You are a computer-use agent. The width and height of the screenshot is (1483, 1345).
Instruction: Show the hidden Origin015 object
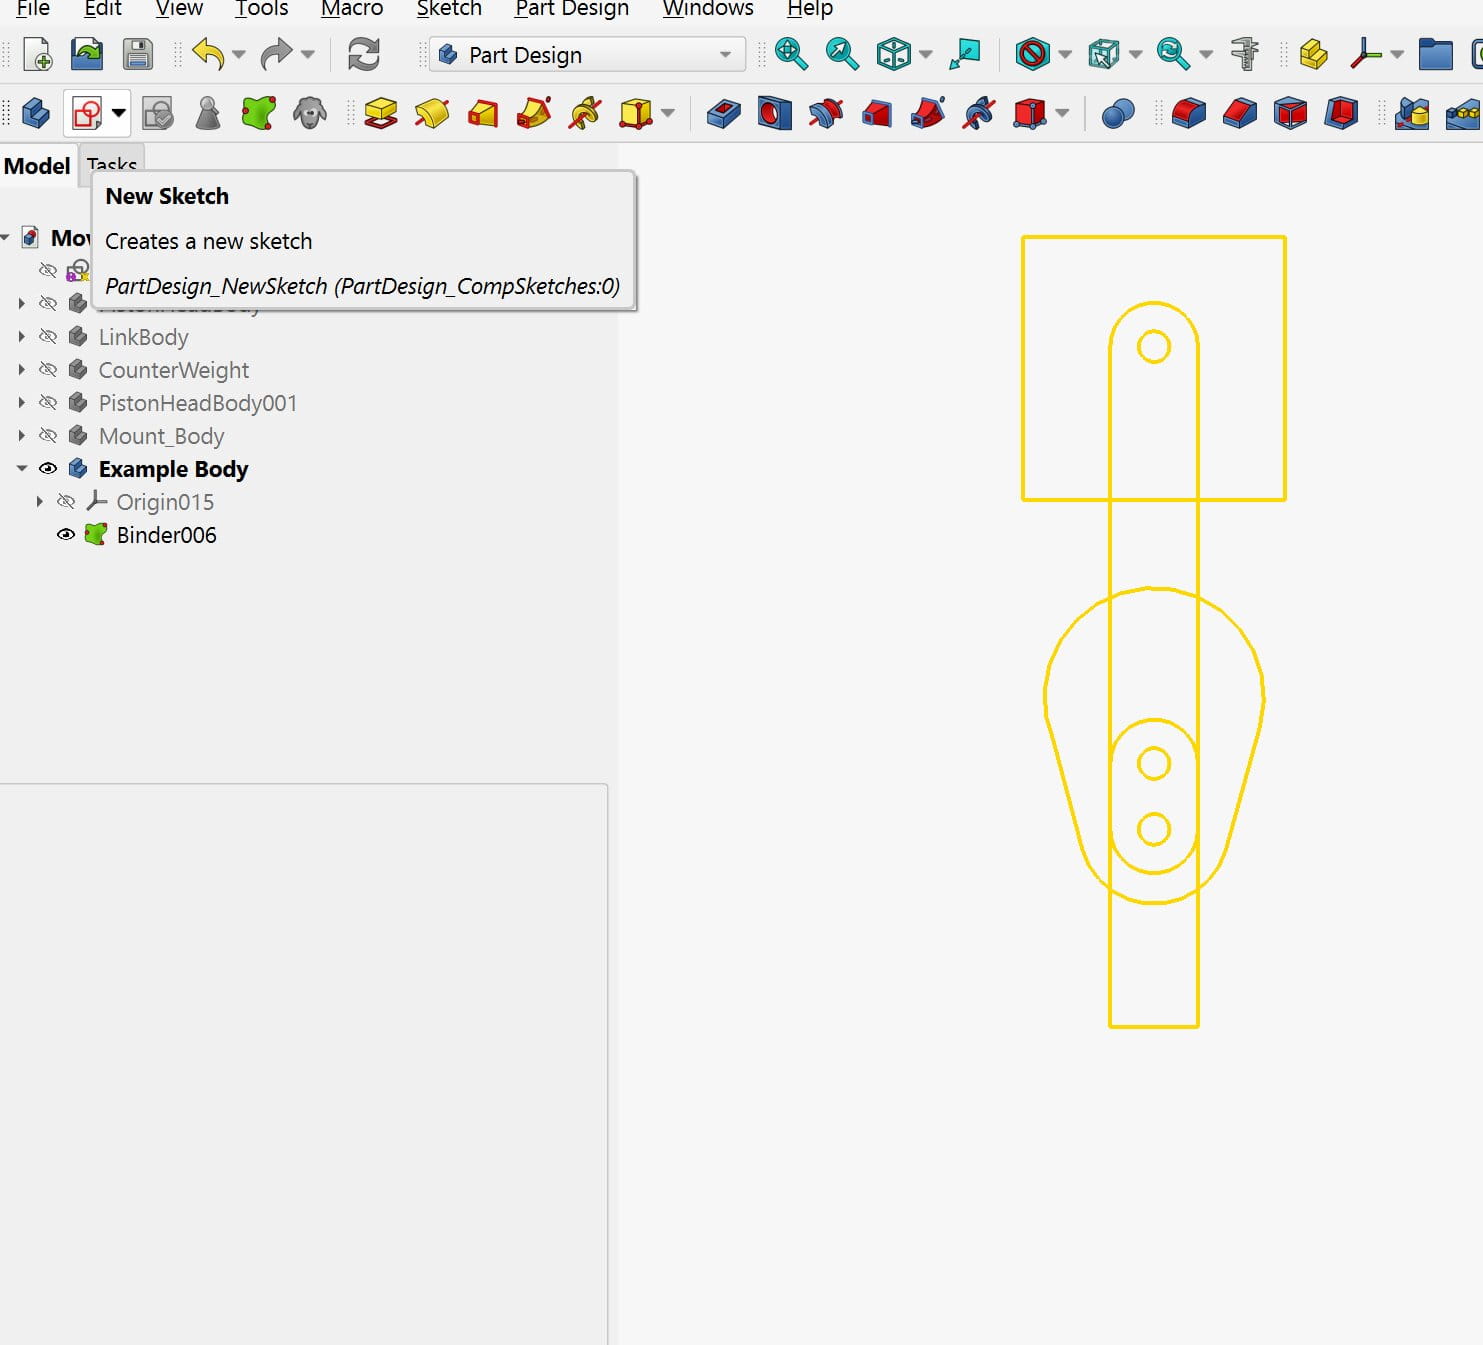coord(66,502)
